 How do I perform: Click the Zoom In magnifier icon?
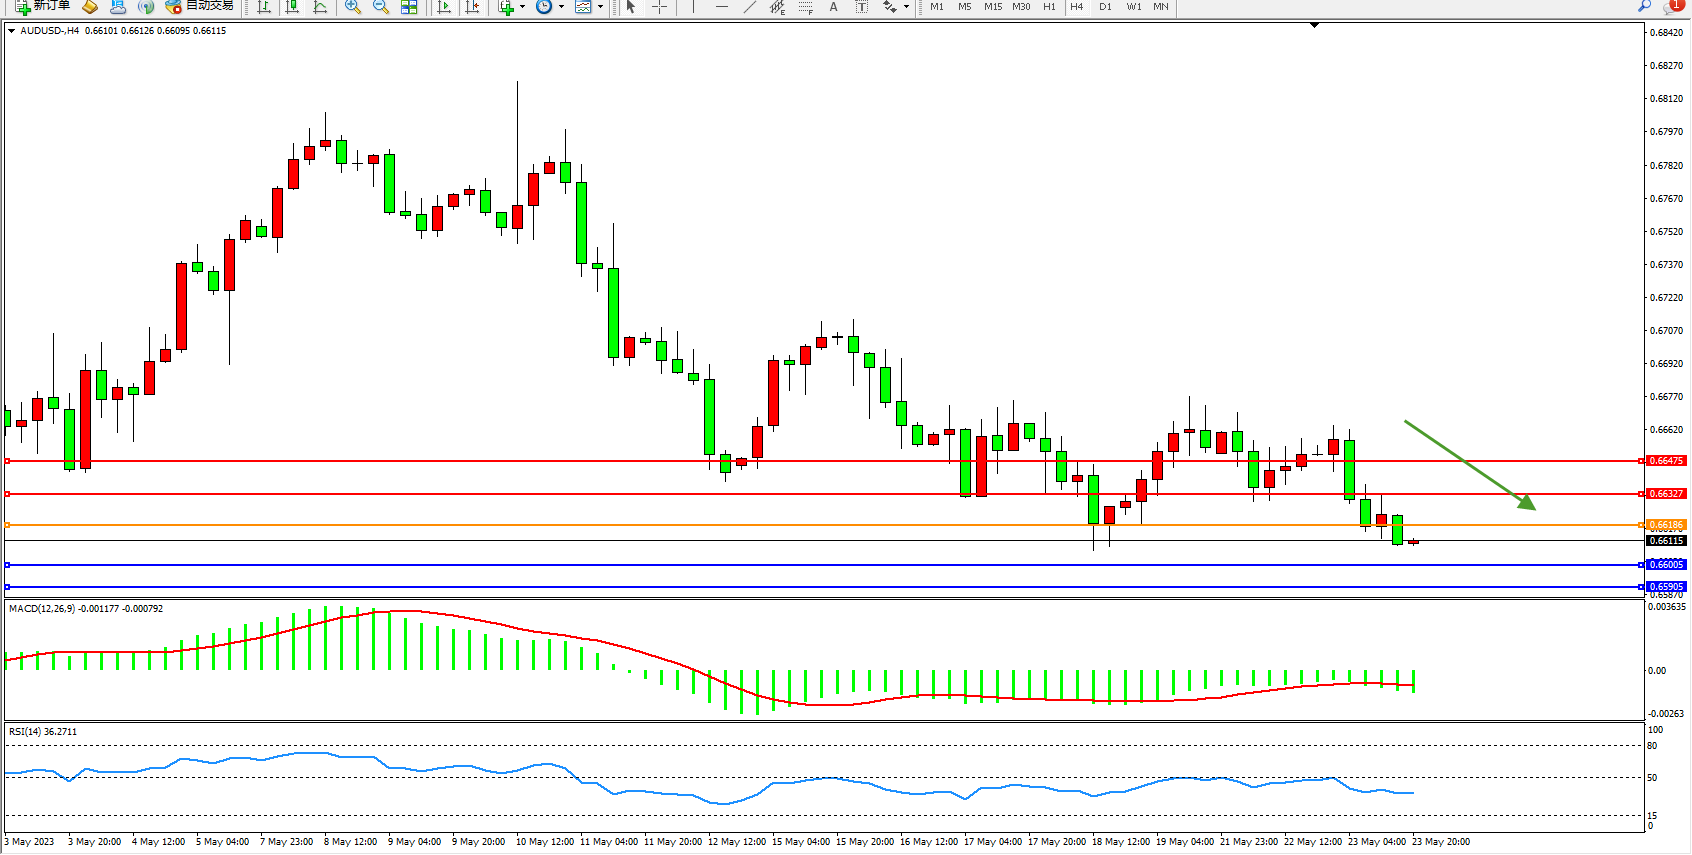(x=353, y=7)
